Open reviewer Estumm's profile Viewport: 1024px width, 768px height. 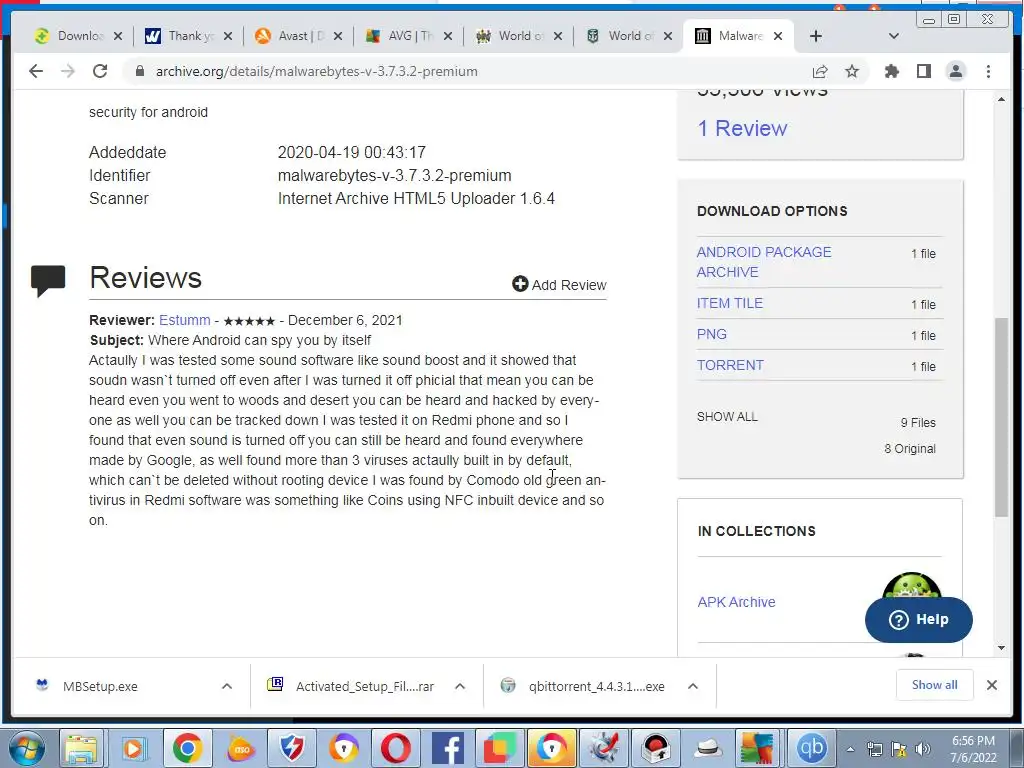[185, 320]
